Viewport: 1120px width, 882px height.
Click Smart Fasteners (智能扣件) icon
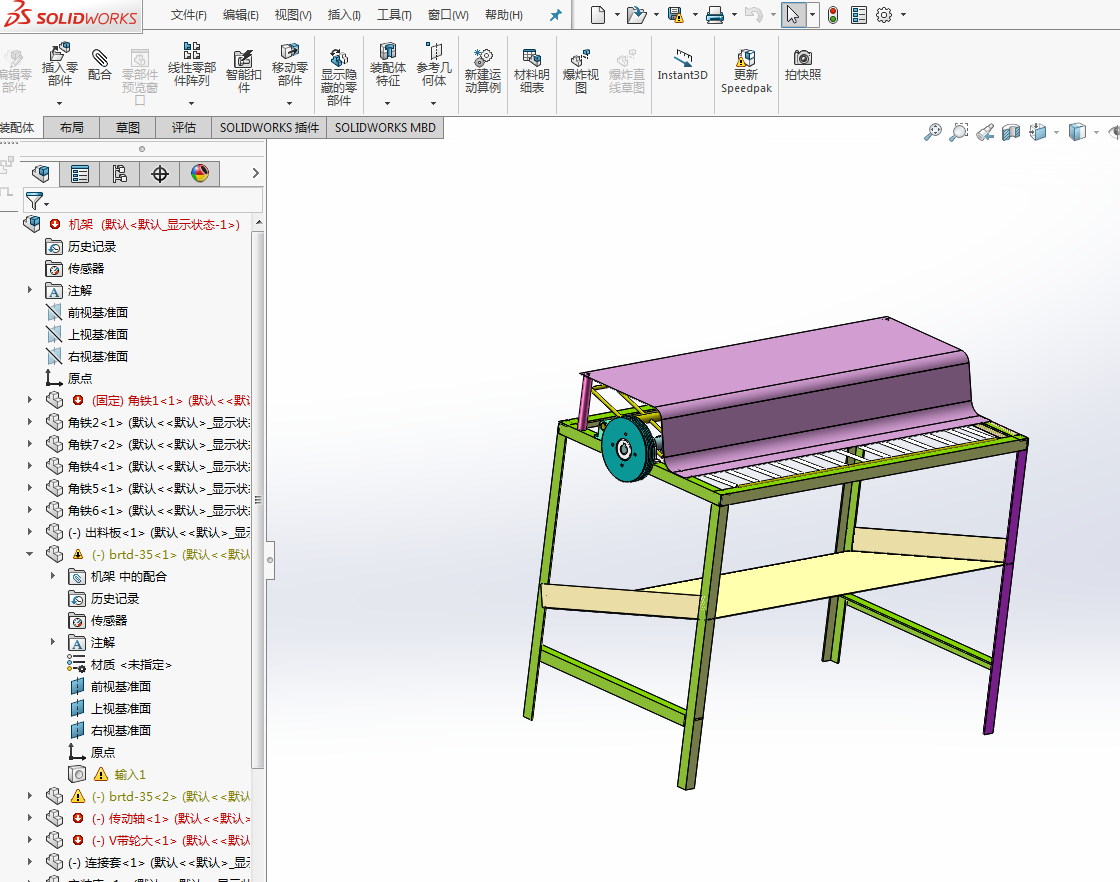point(244,71)
